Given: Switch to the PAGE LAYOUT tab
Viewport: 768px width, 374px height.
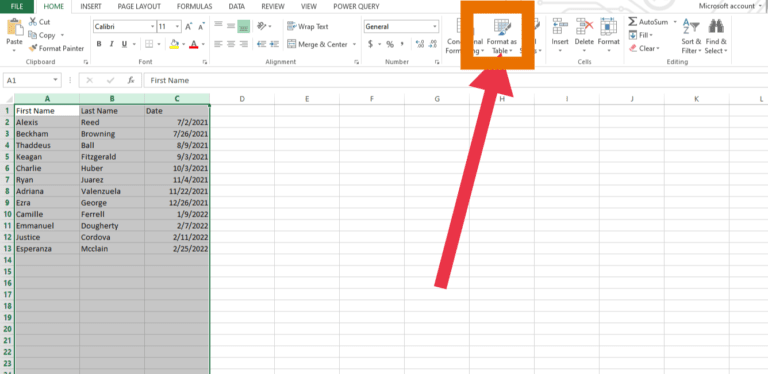Looking at the screenshot, I should (139, 6).
